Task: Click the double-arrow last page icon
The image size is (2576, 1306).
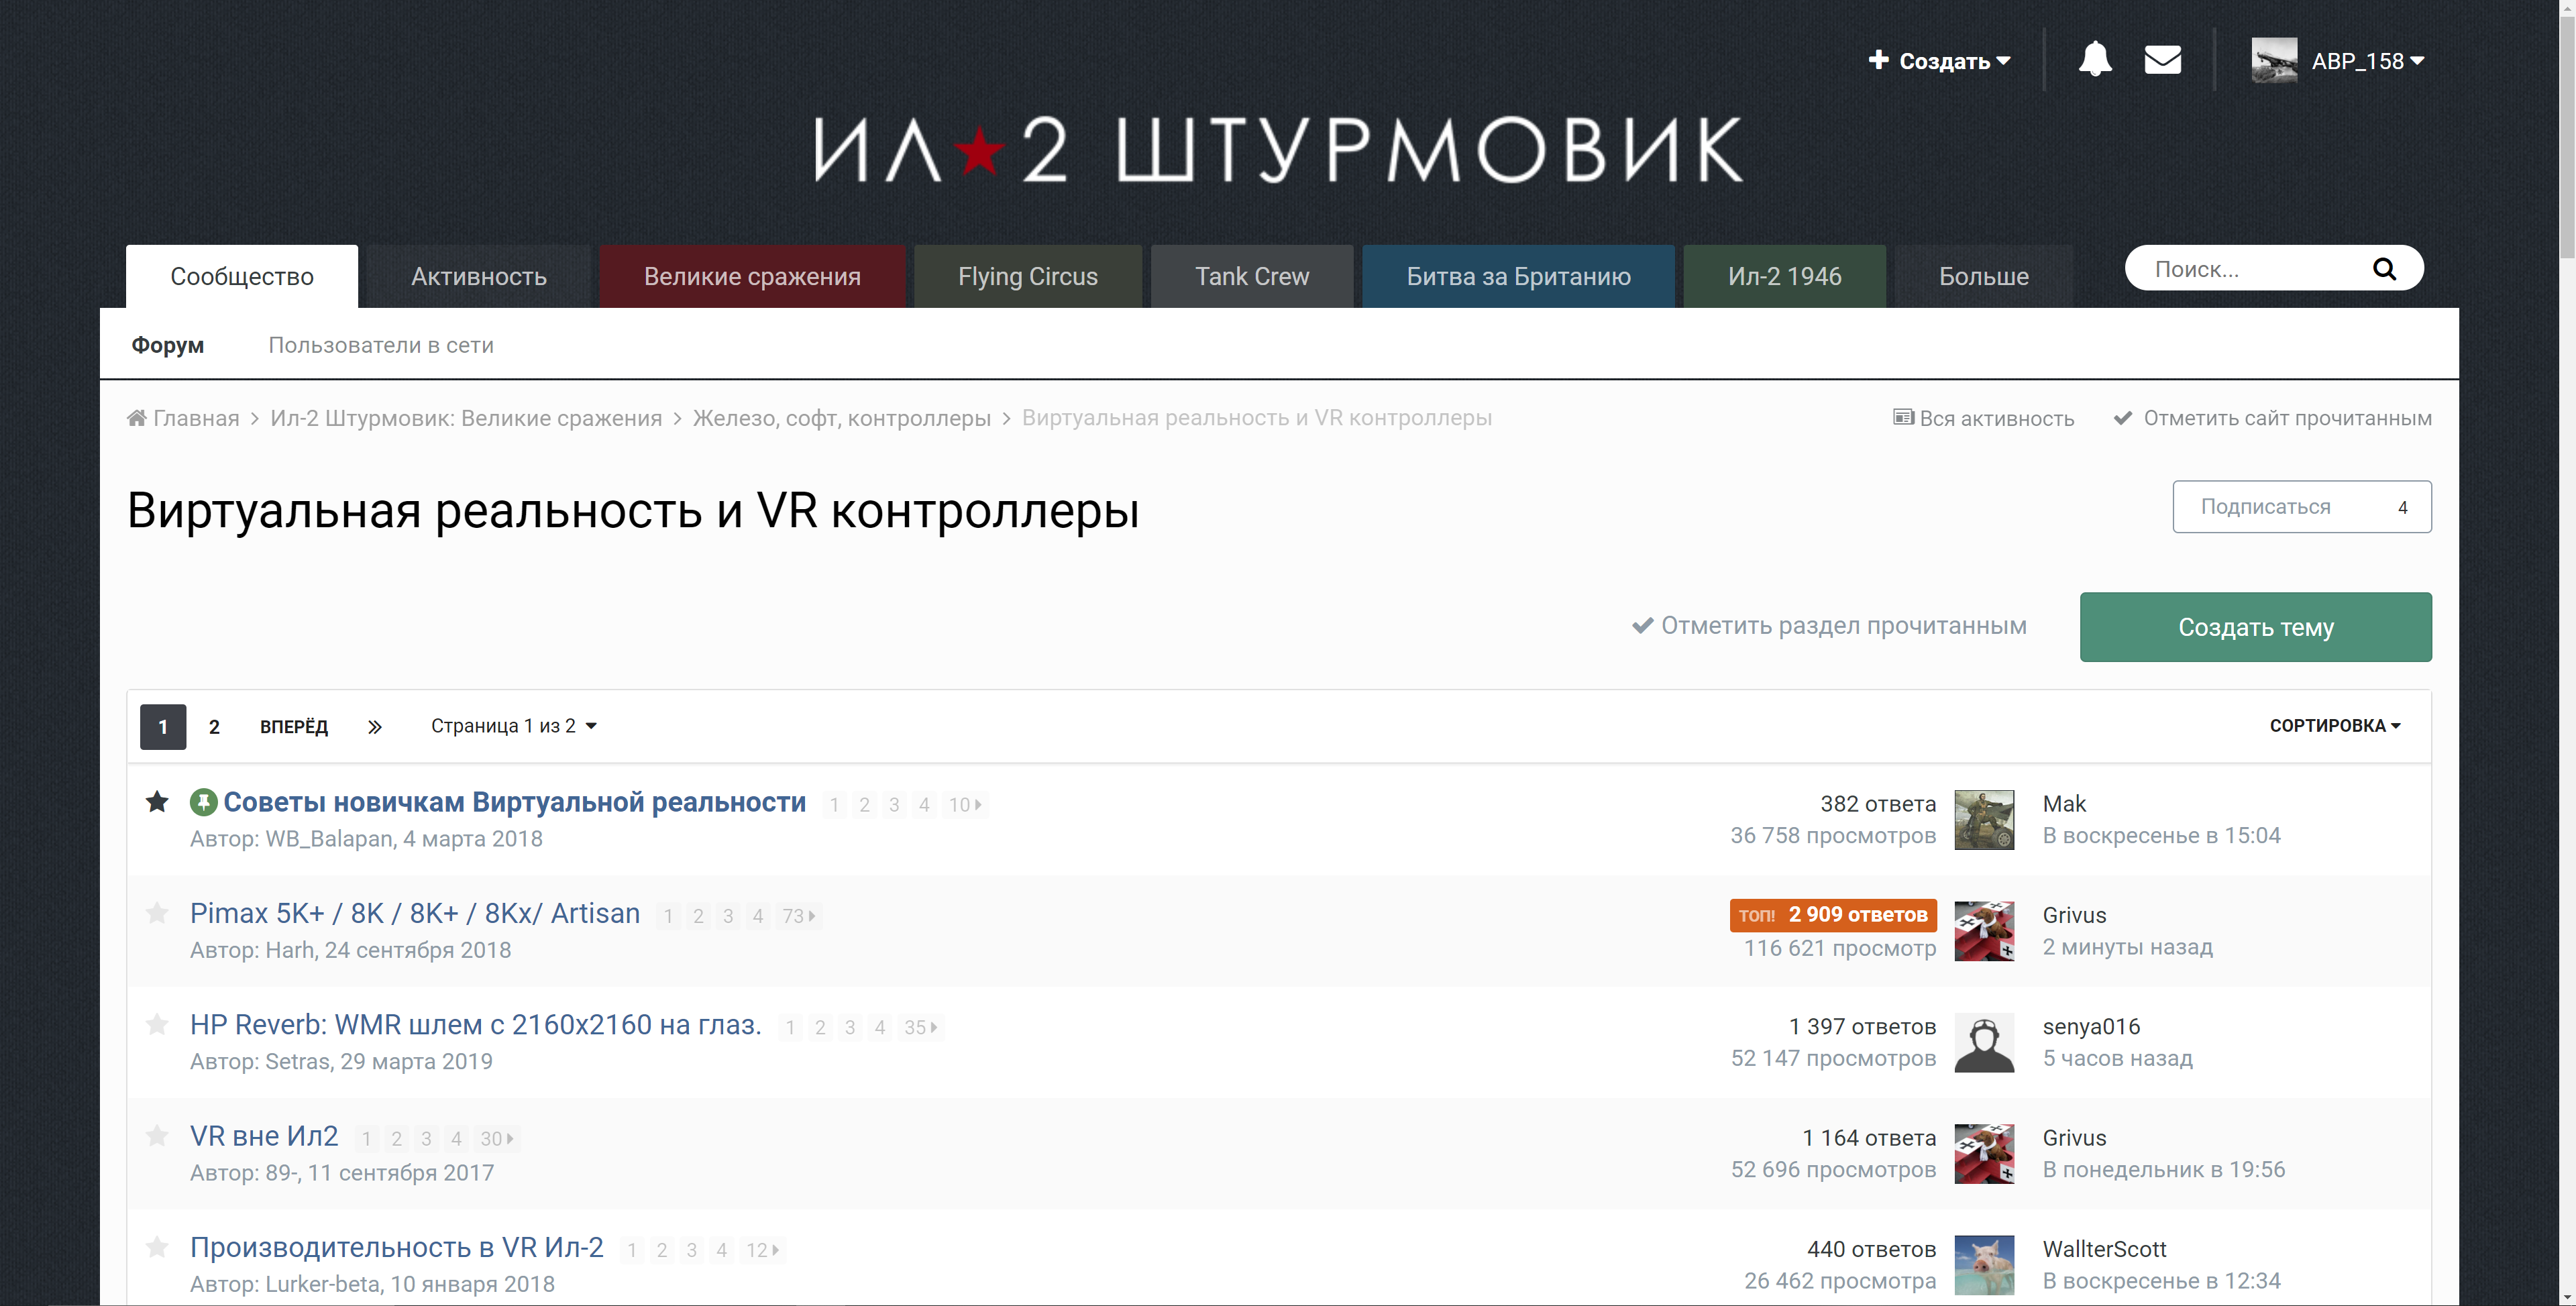Action: click(x=374, y=727)
